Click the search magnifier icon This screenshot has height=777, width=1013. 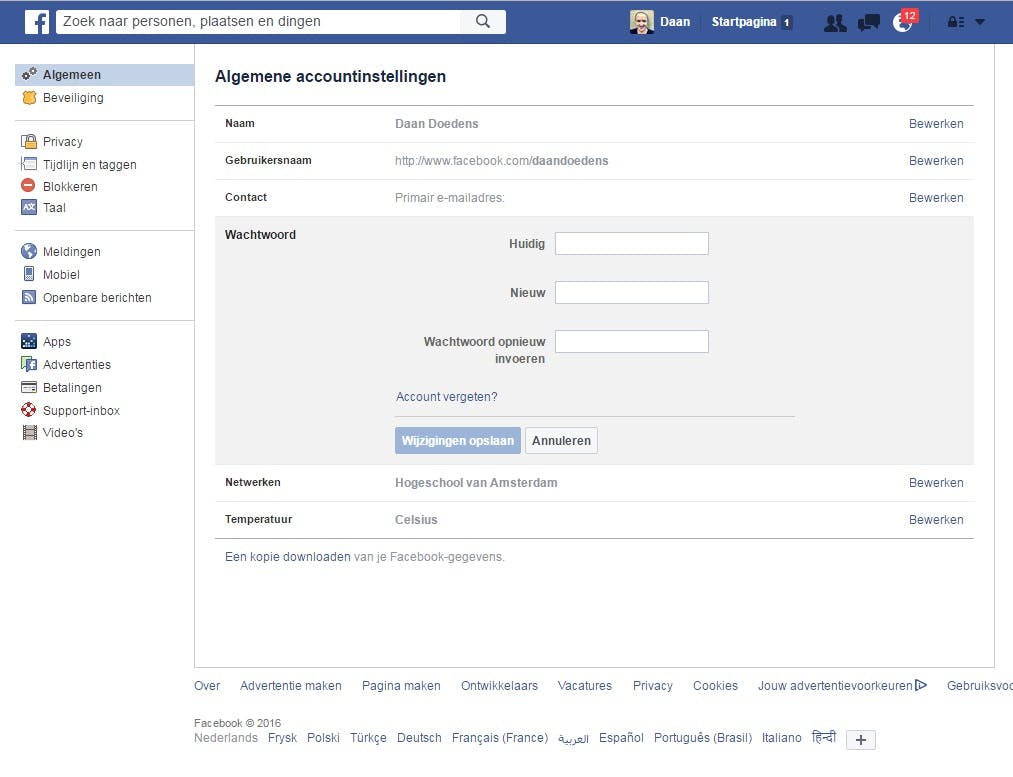pyautogui.click(x=483, y=21)
